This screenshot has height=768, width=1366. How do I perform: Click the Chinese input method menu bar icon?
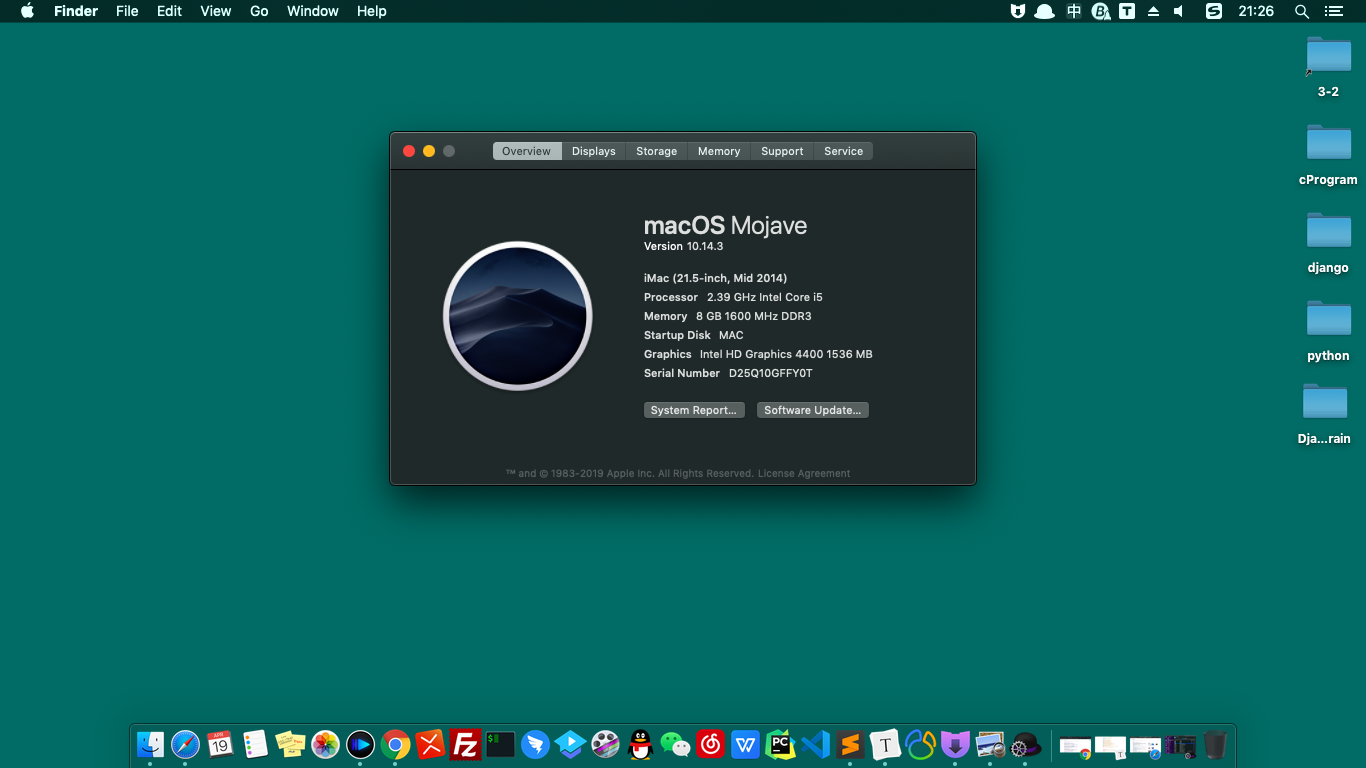tap(1074, 11)
